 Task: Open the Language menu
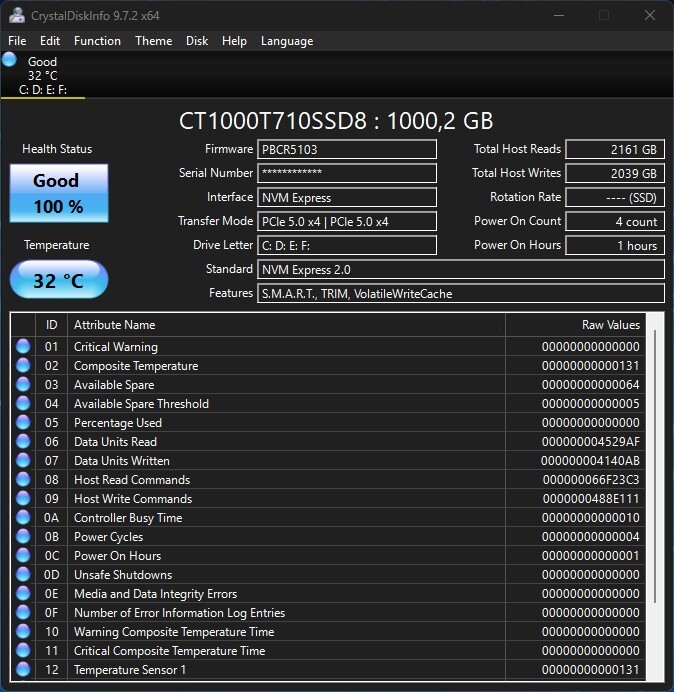[x=287, y=41]
